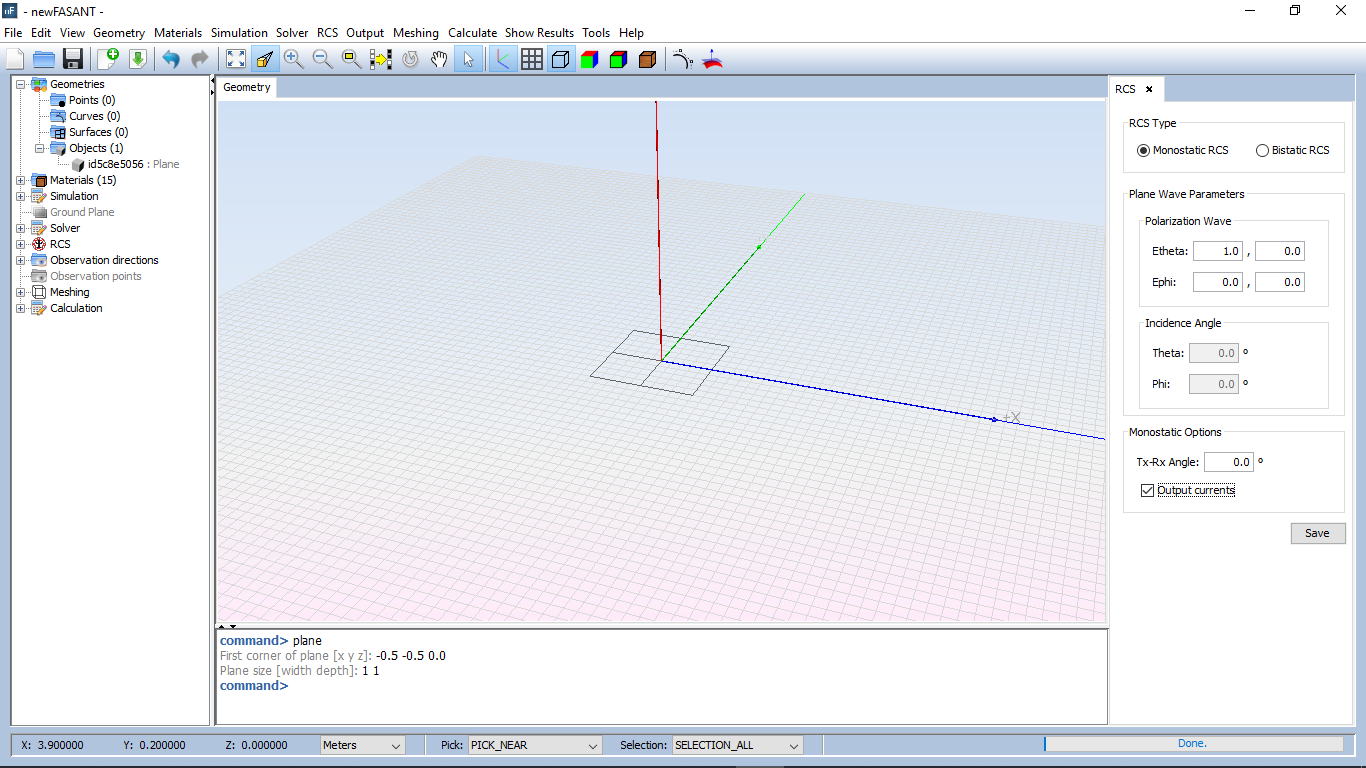Expand the Materials (15) tree node
This screenshot has height=768, width=1366.
[21, 180]
